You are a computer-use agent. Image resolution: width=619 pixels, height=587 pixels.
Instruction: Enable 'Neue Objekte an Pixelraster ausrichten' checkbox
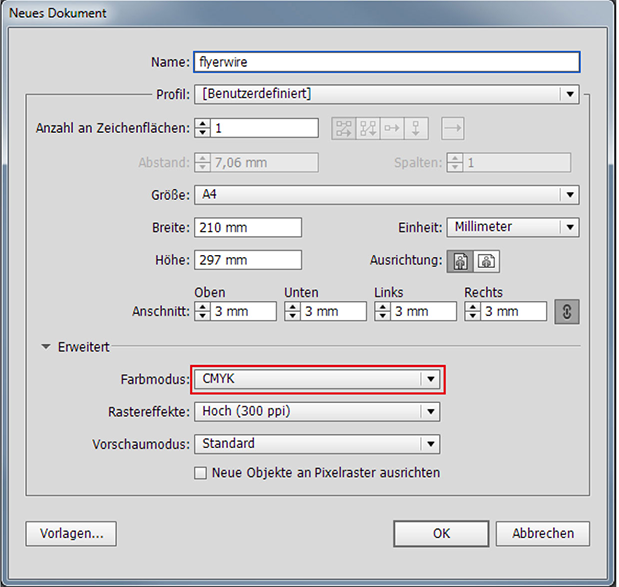[x=200, y=472]
